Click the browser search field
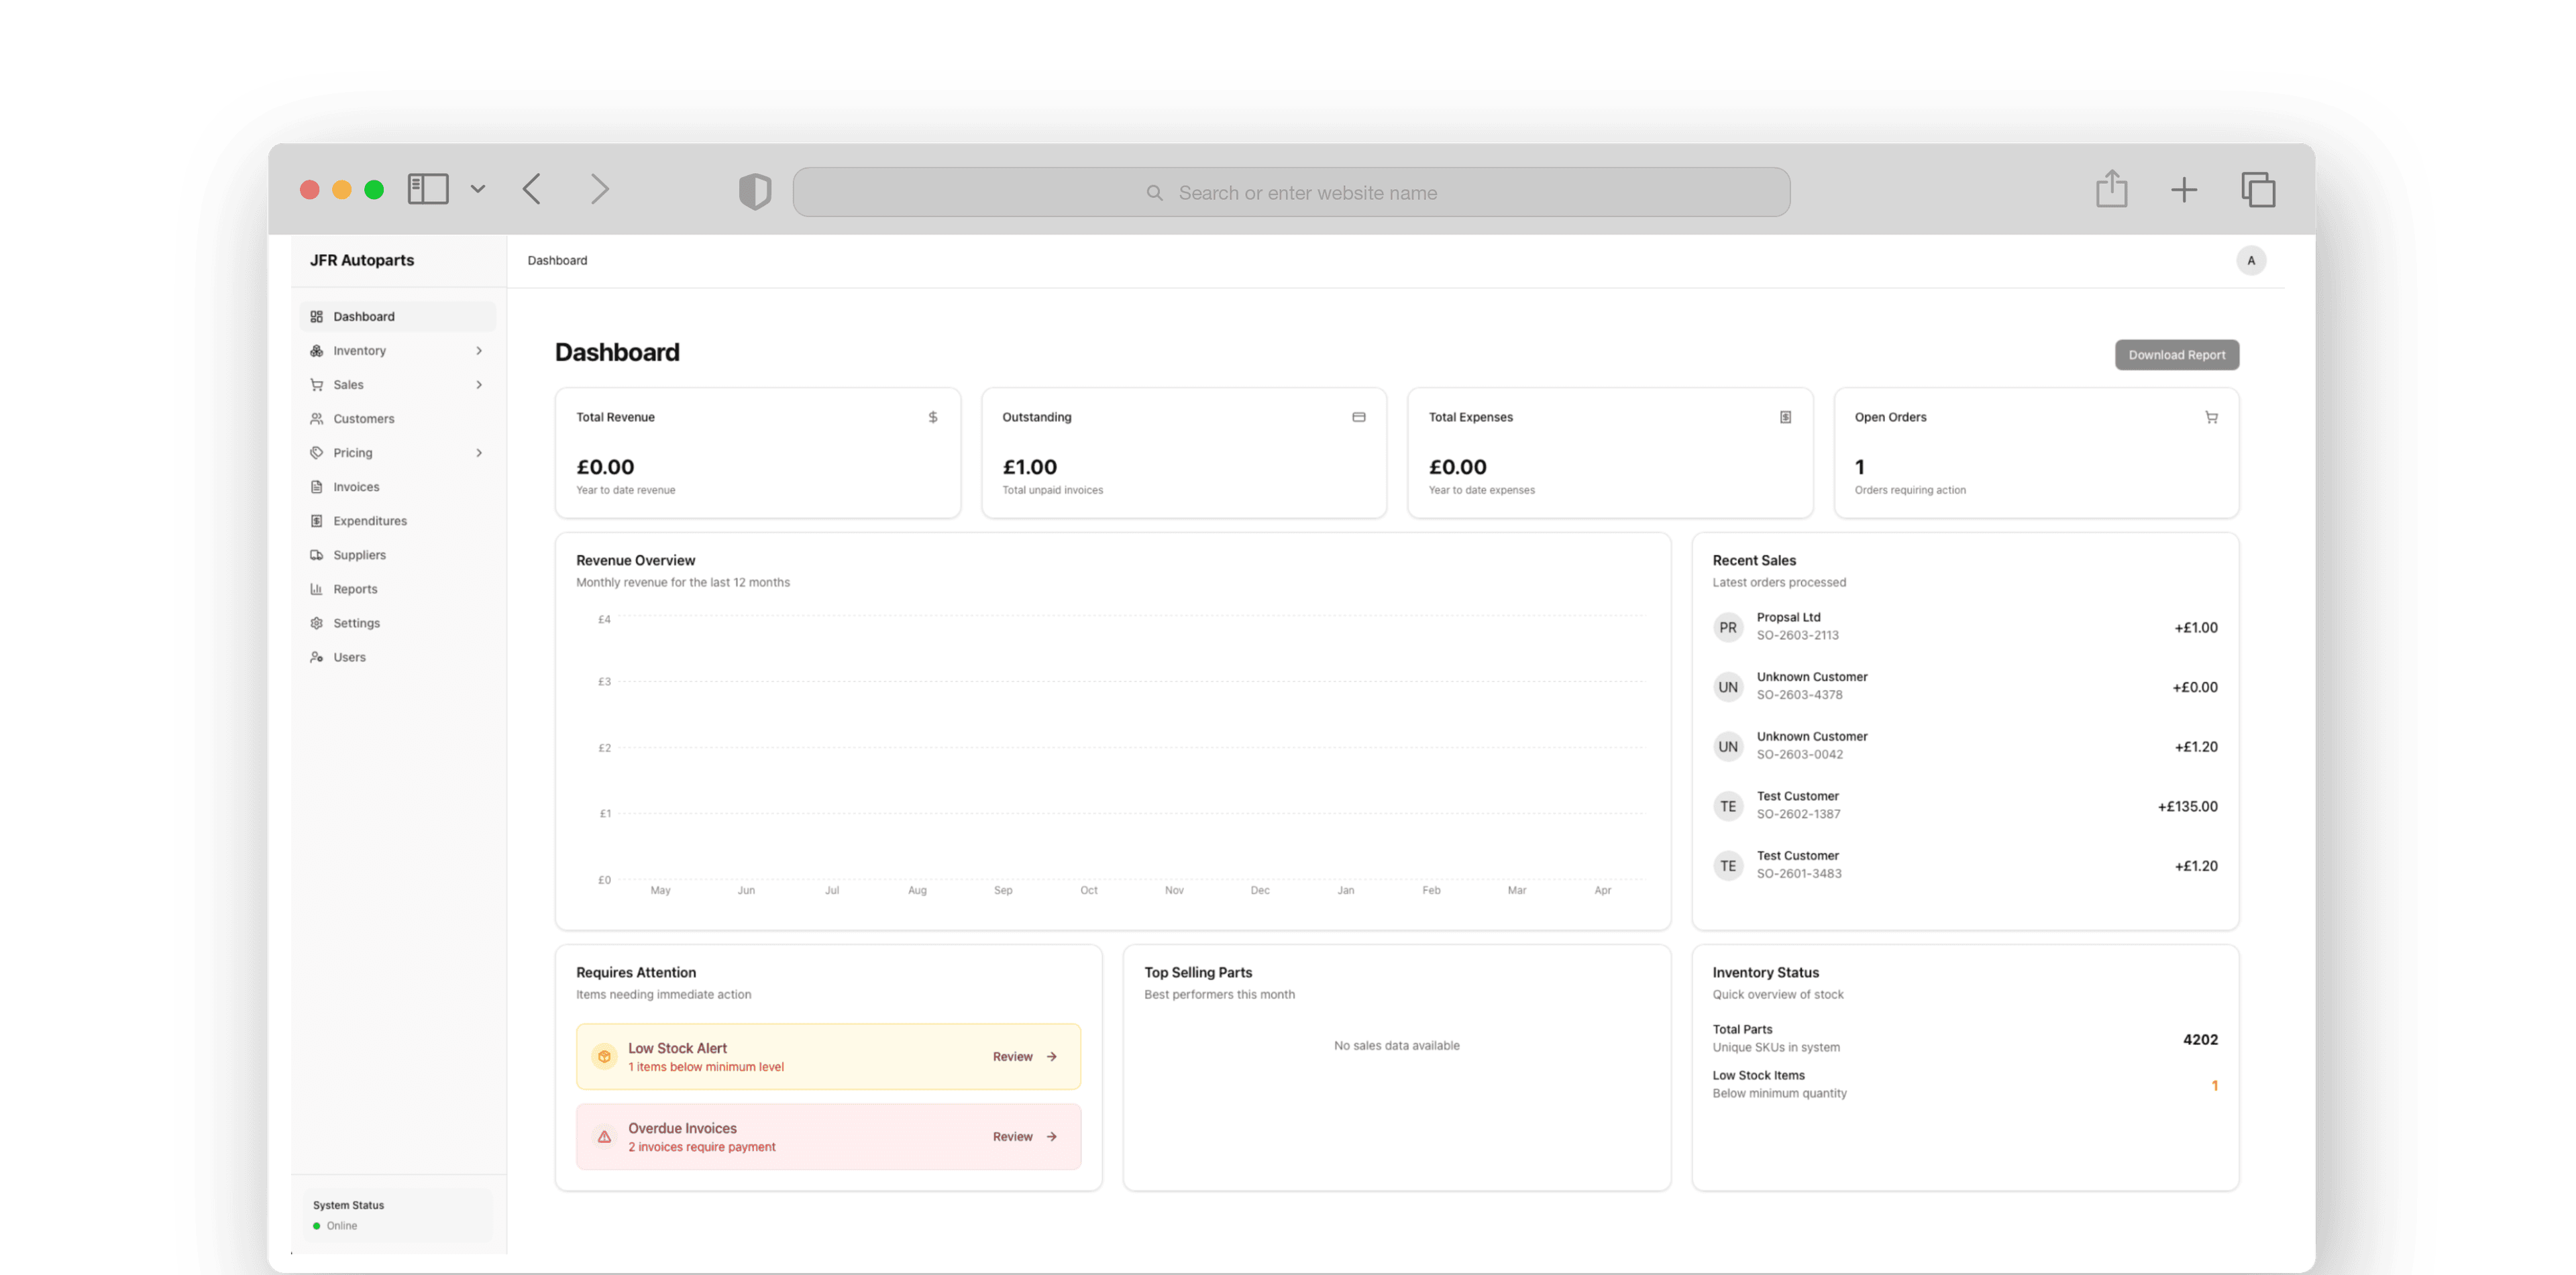Screen dimensions: 2576x1275 click(1290, 192)
